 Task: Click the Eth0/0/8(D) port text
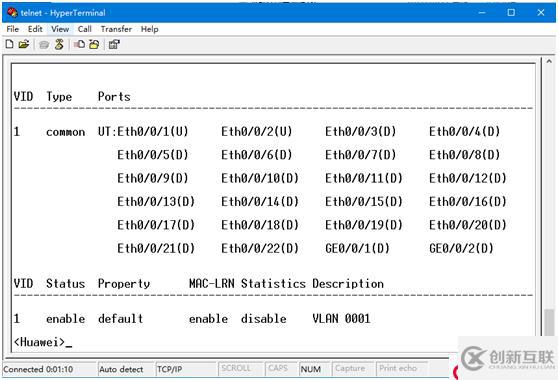[464, 155]
